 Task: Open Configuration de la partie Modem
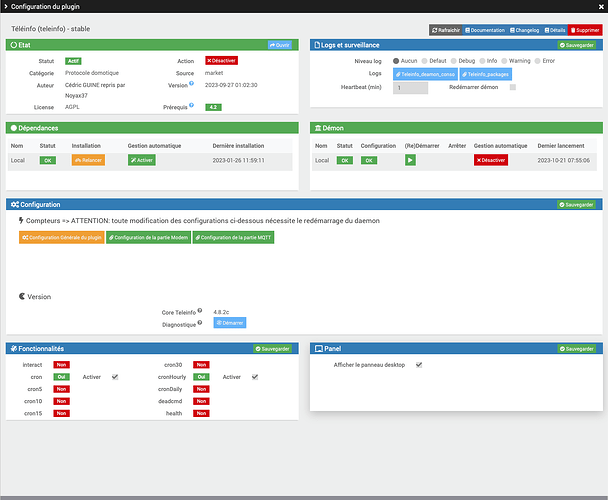point(149,238)
